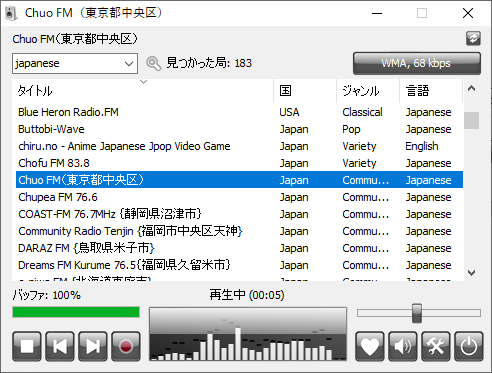
Task: Select the DARAZ FM {鳥取県米子市} station
Action: [x=239, y=248]
